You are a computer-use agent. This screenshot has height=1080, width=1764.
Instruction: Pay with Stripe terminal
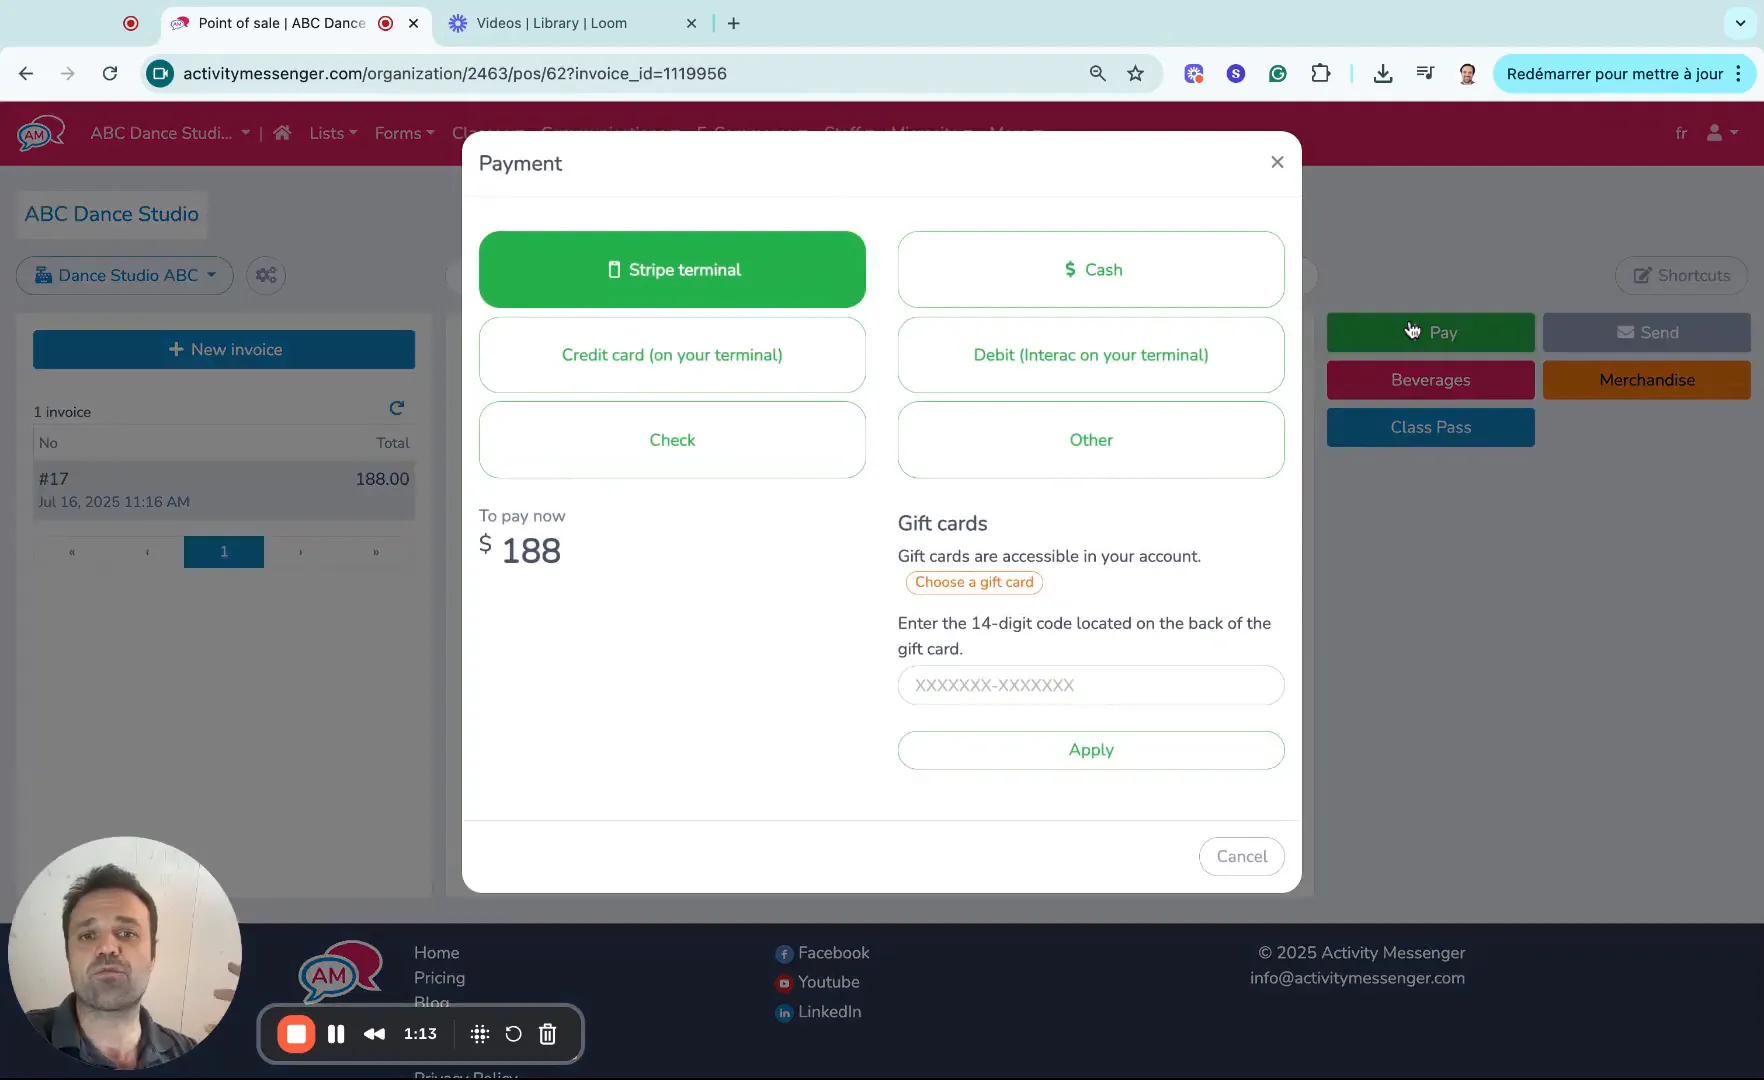[x=672, y=269]
